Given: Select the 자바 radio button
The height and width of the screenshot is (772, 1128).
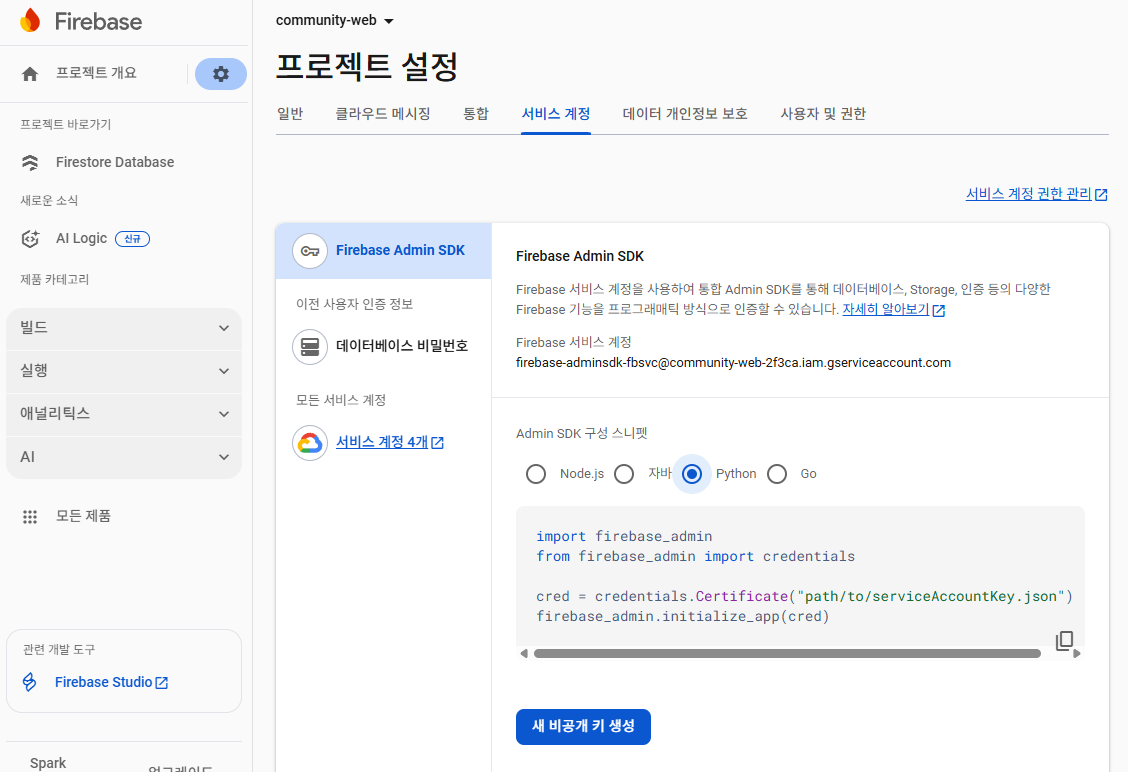Looking at the screenshot, I should (x=624, y=474).
